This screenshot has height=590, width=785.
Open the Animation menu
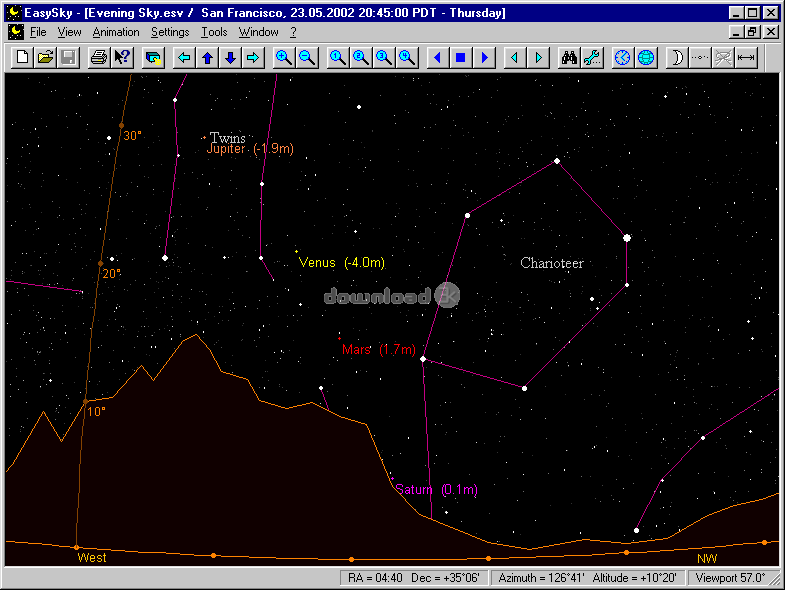click(x=116, y=32)
